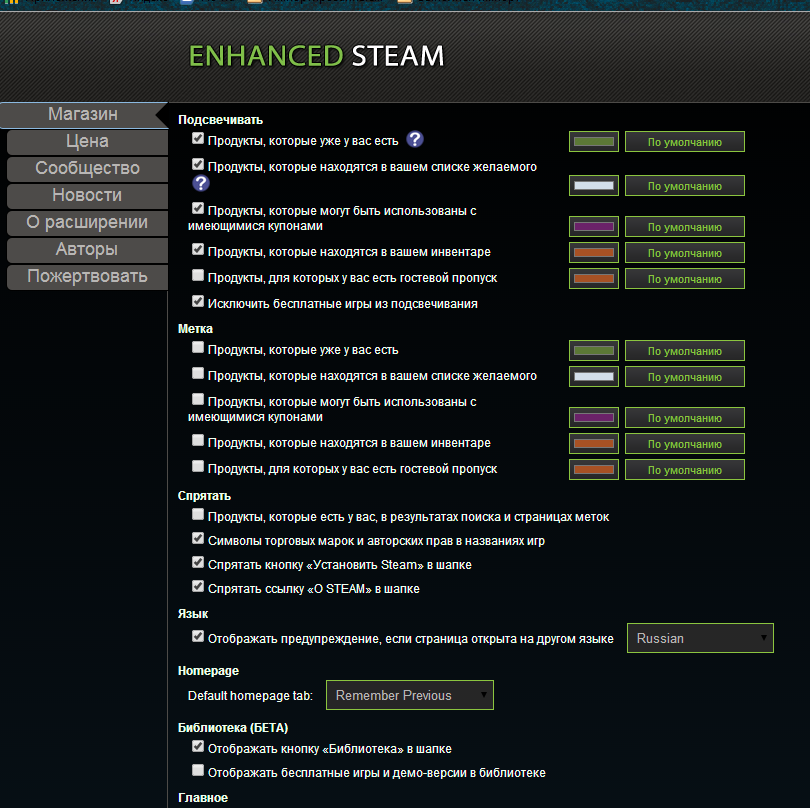The height and width of the screenshot is (808, 810).
Task: Pick the orange highlight color for inventory products
Action: point(594,253)
